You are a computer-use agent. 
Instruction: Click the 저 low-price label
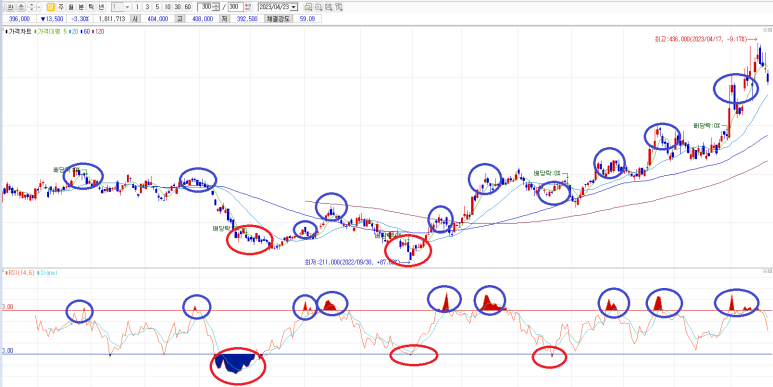[x=224, y=19]
